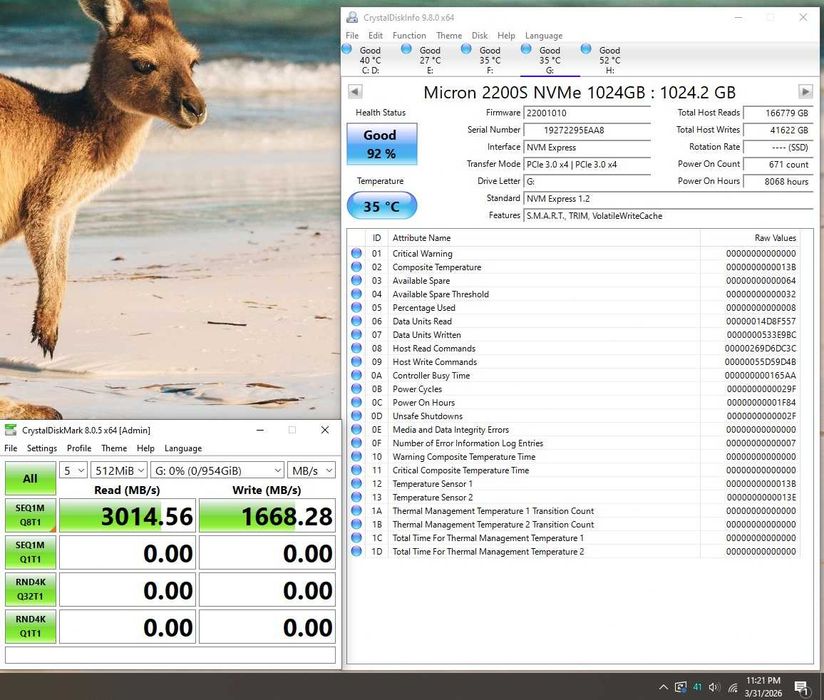Screen dimensions: 824x700
Task: Click status orb for Power Cycles row
Action: click(356, 388)
